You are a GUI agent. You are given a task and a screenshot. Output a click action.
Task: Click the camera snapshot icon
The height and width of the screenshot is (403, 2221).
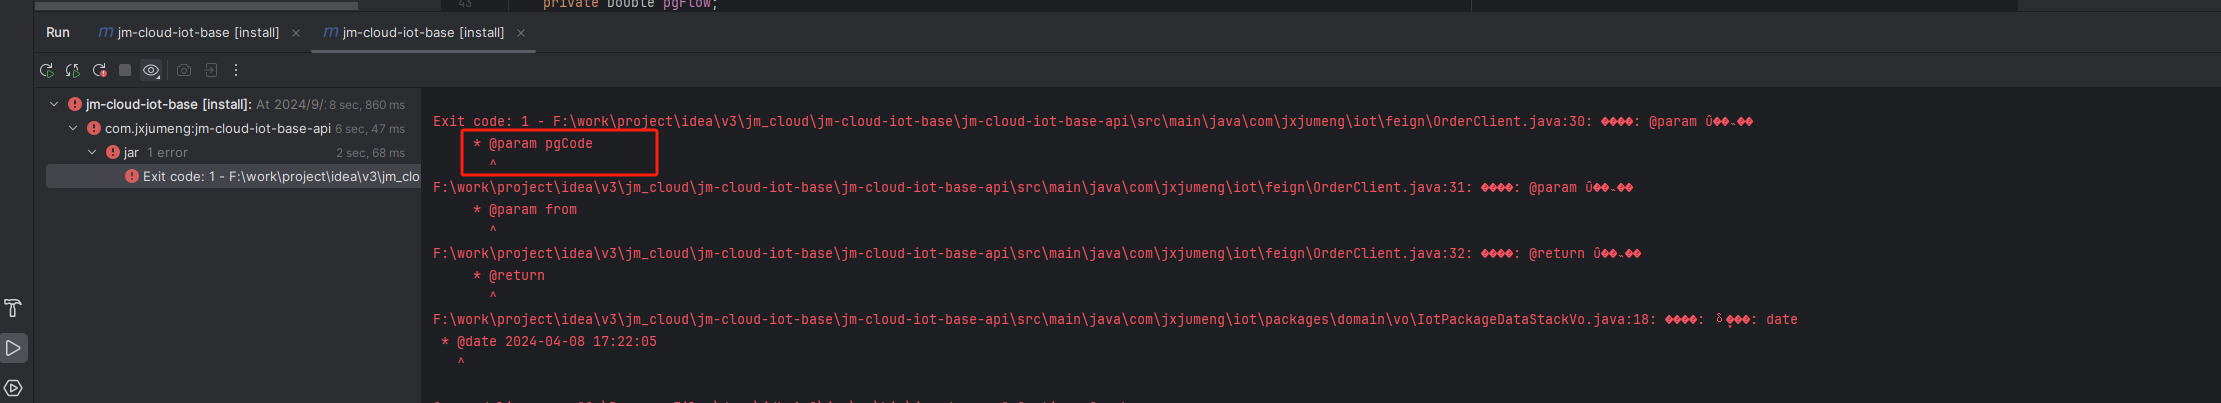[x=184, y=71]
